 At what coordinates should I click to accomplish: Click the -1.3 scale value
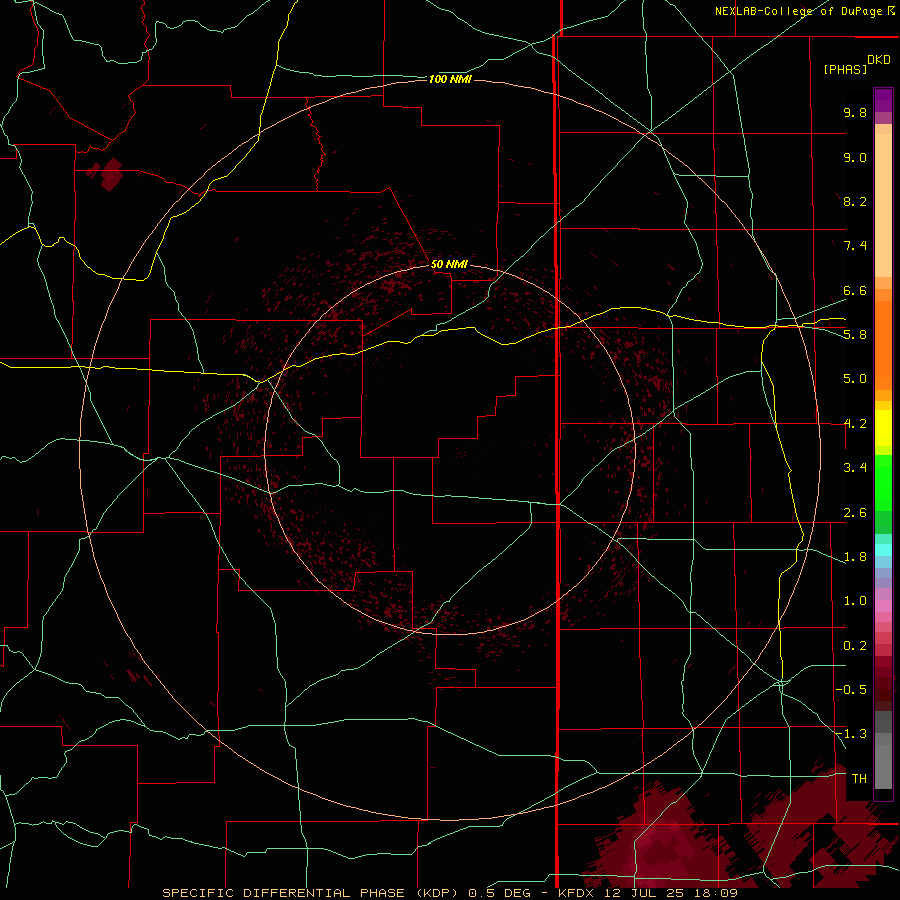click(x=851, y=734)
